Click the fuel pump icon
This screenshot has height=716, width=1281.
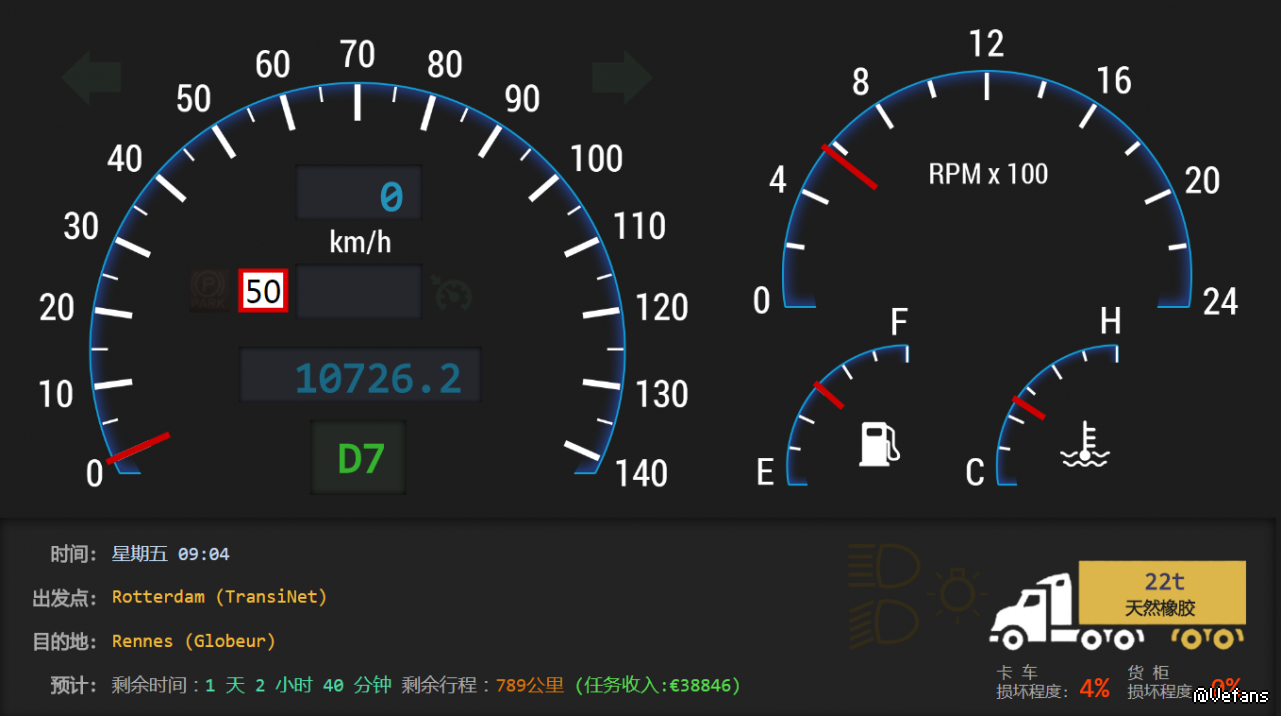879,444
